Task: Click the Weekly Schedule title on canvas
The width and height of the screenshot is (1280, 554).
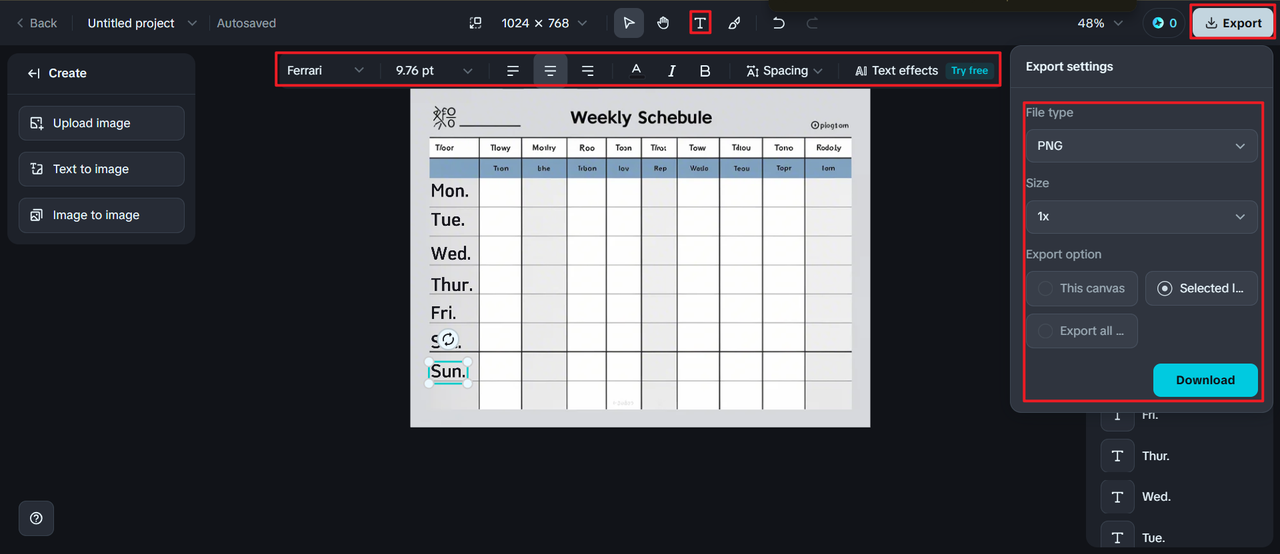Action: 641,117
